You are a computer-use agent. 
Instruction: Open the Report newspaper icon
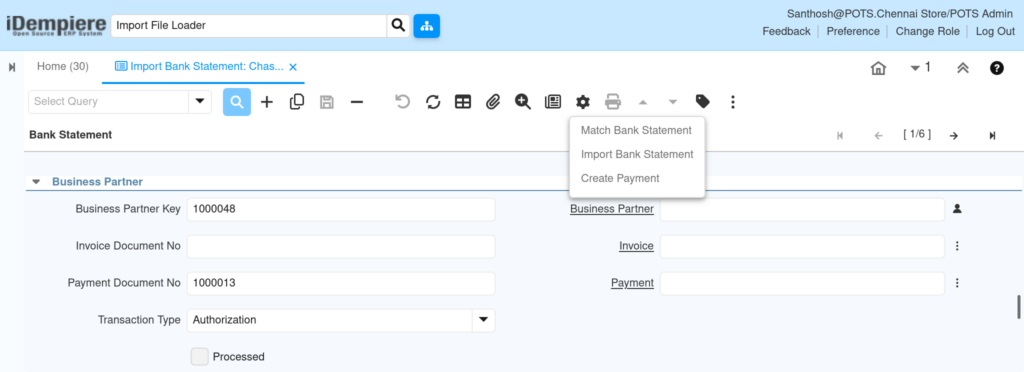[x=553, y=102]
